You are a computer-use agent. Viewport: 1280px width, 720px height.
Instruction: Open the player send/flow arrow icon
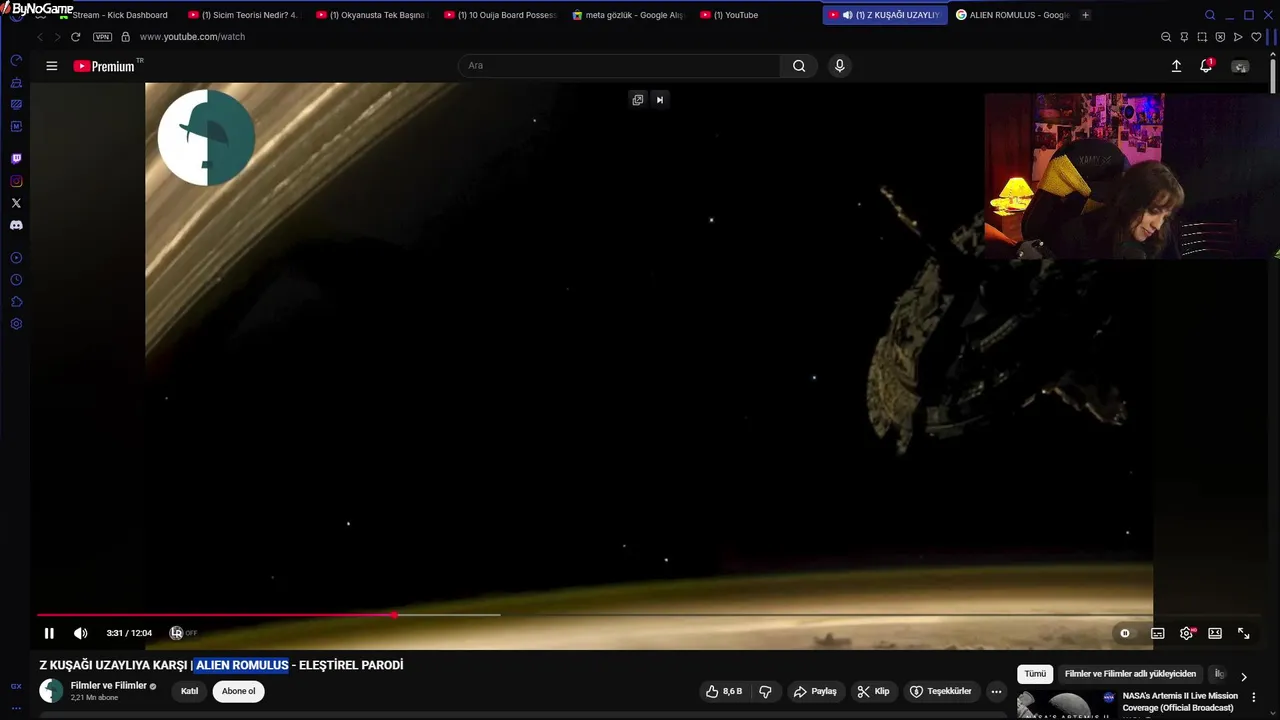(x=1238, y=37)
